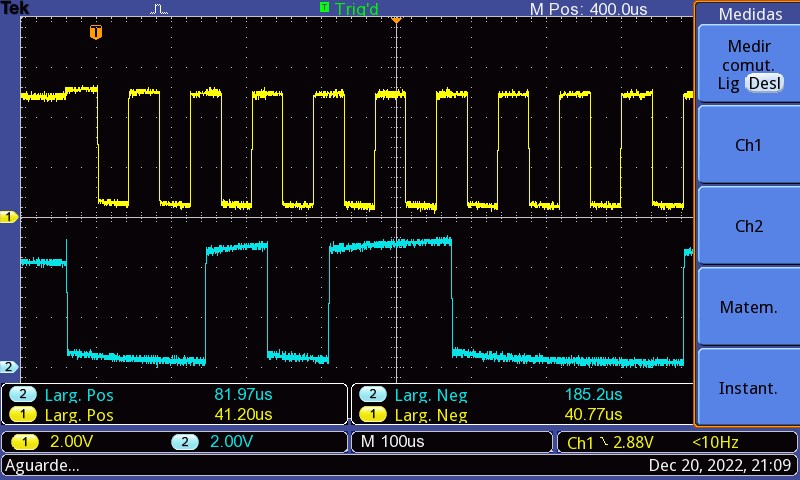The width and height of the screenshot is (800, 480).
Task: Click the Ch1 2.88V trigger level readout
Action: click(610, 442)
